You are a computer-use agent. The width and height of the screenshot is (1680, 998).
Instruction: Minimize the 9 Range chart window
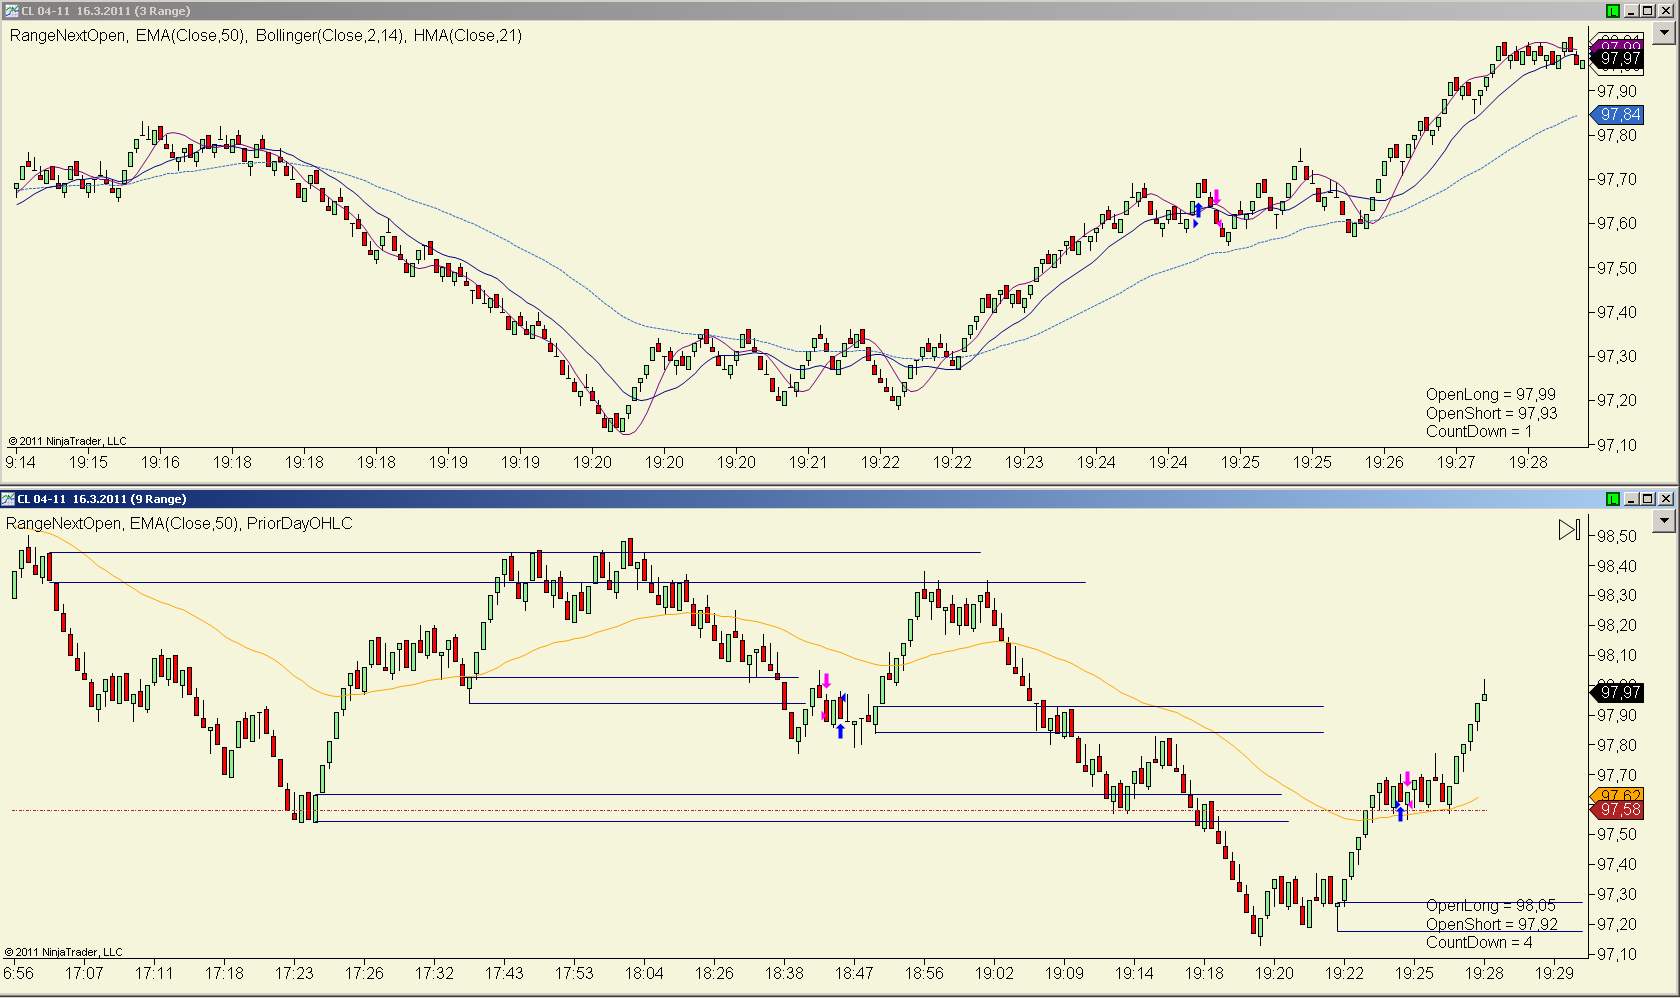[x=1632, y=499]
